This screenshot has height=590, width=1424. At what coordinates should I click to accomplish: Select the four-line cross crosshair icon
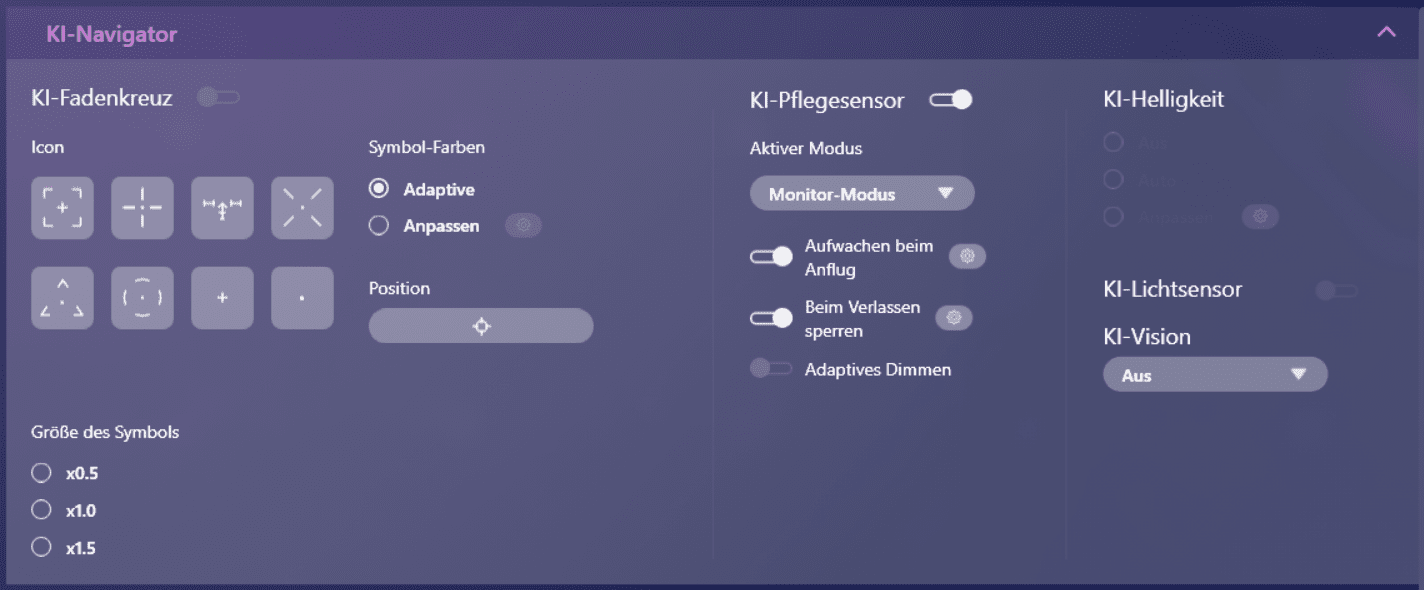[142, 208]
